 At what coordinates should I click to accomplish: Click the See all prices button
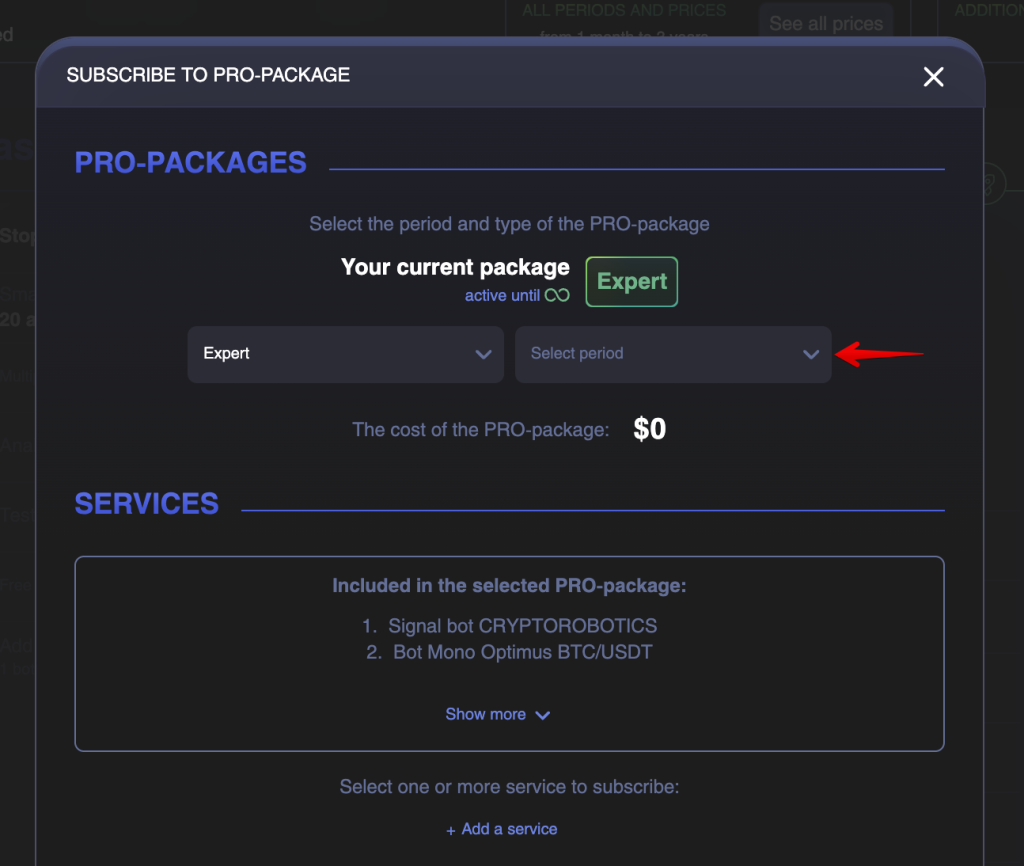pyautogui.click(x=825, y=24)
